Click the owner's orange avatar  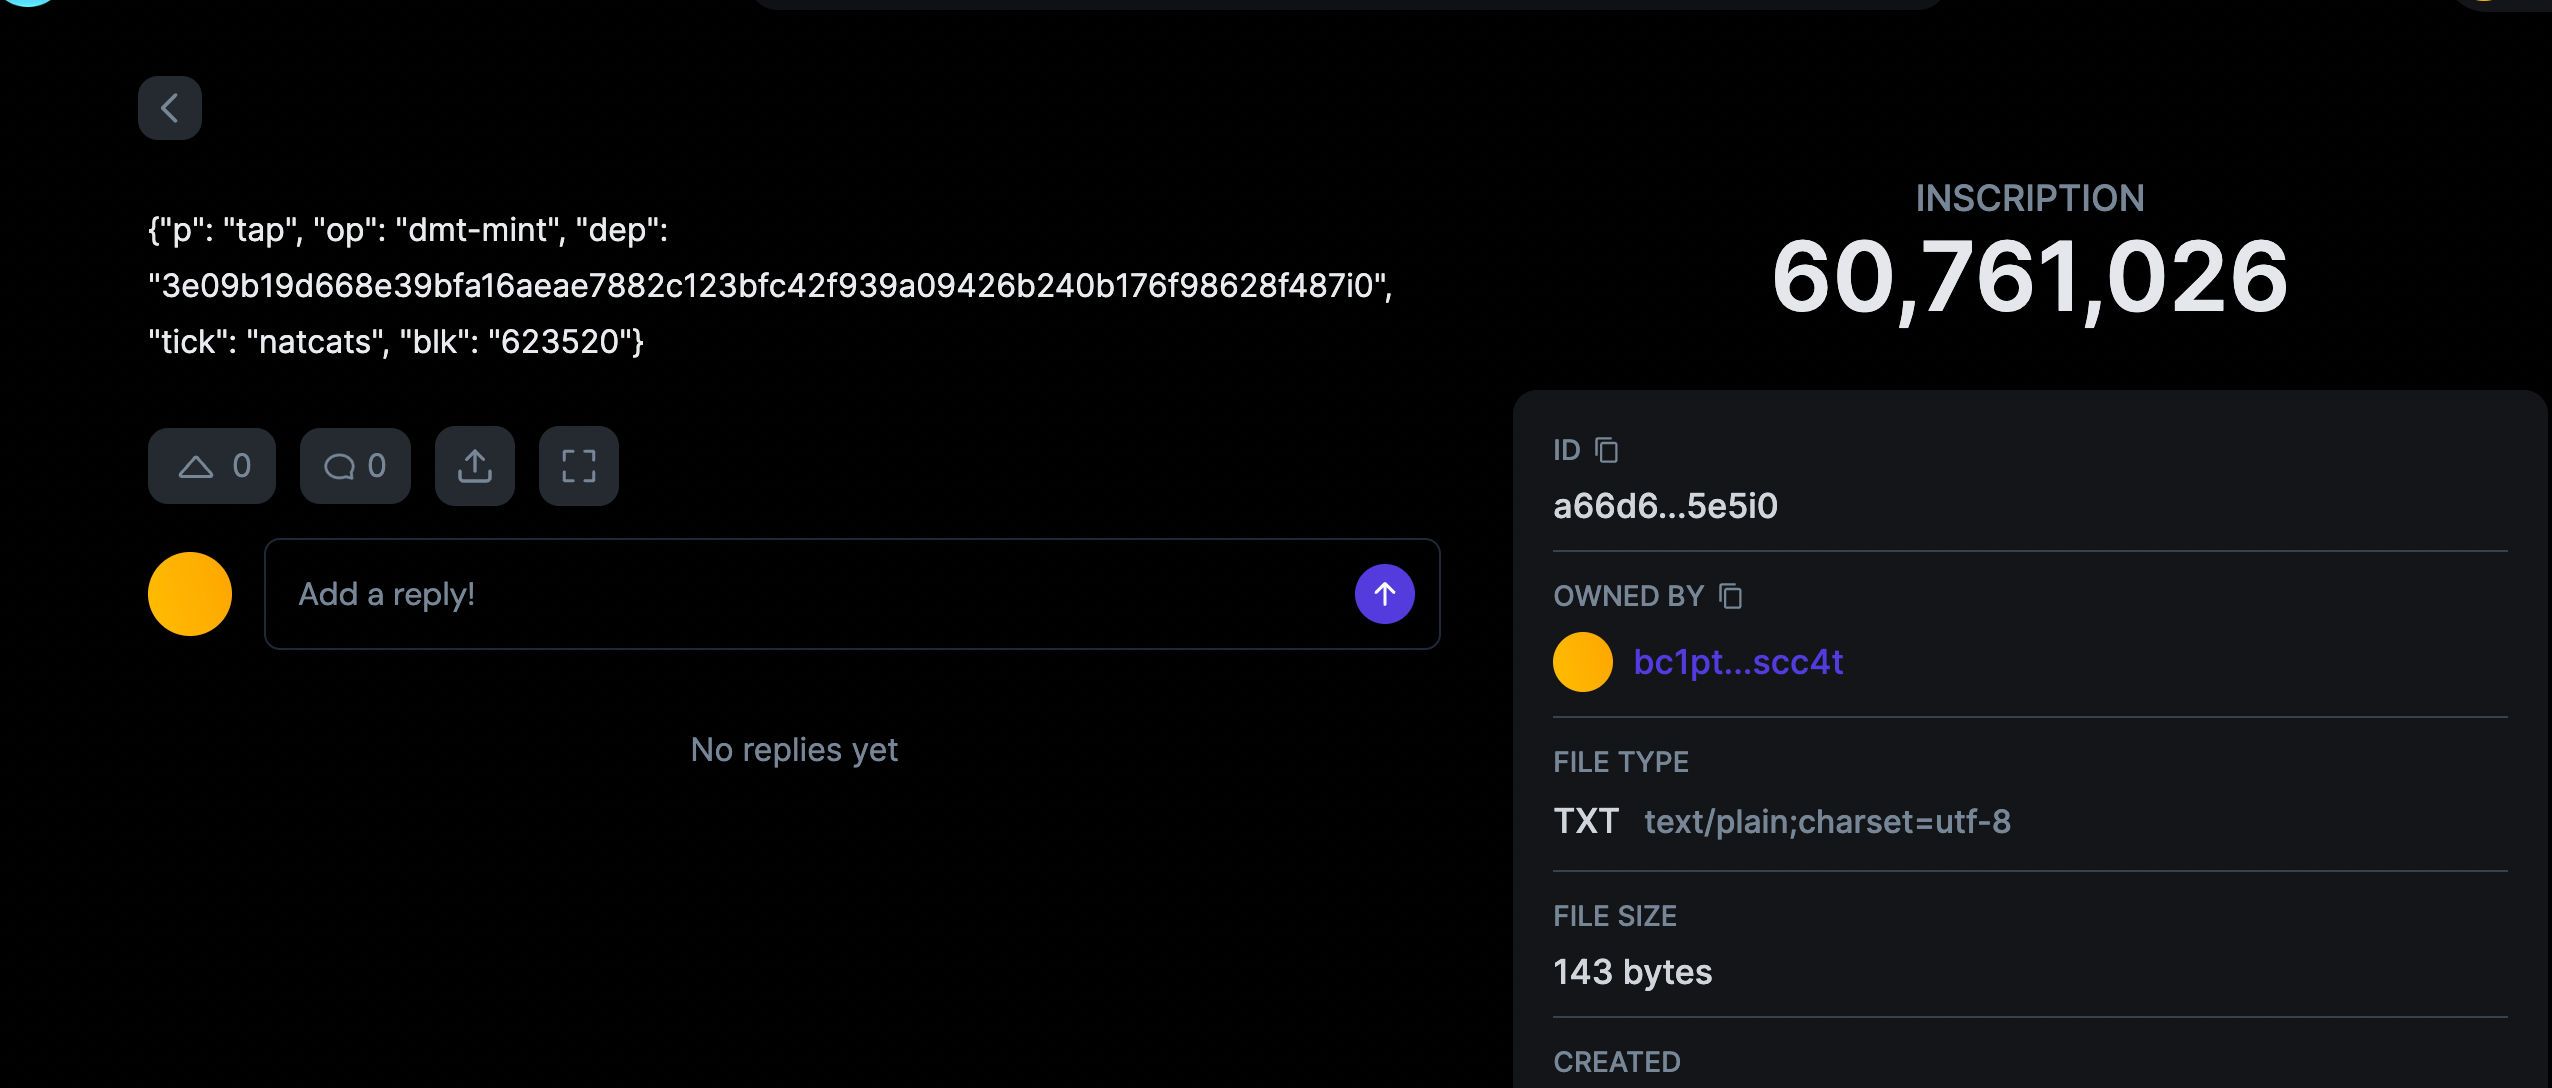pos(1583,662)
